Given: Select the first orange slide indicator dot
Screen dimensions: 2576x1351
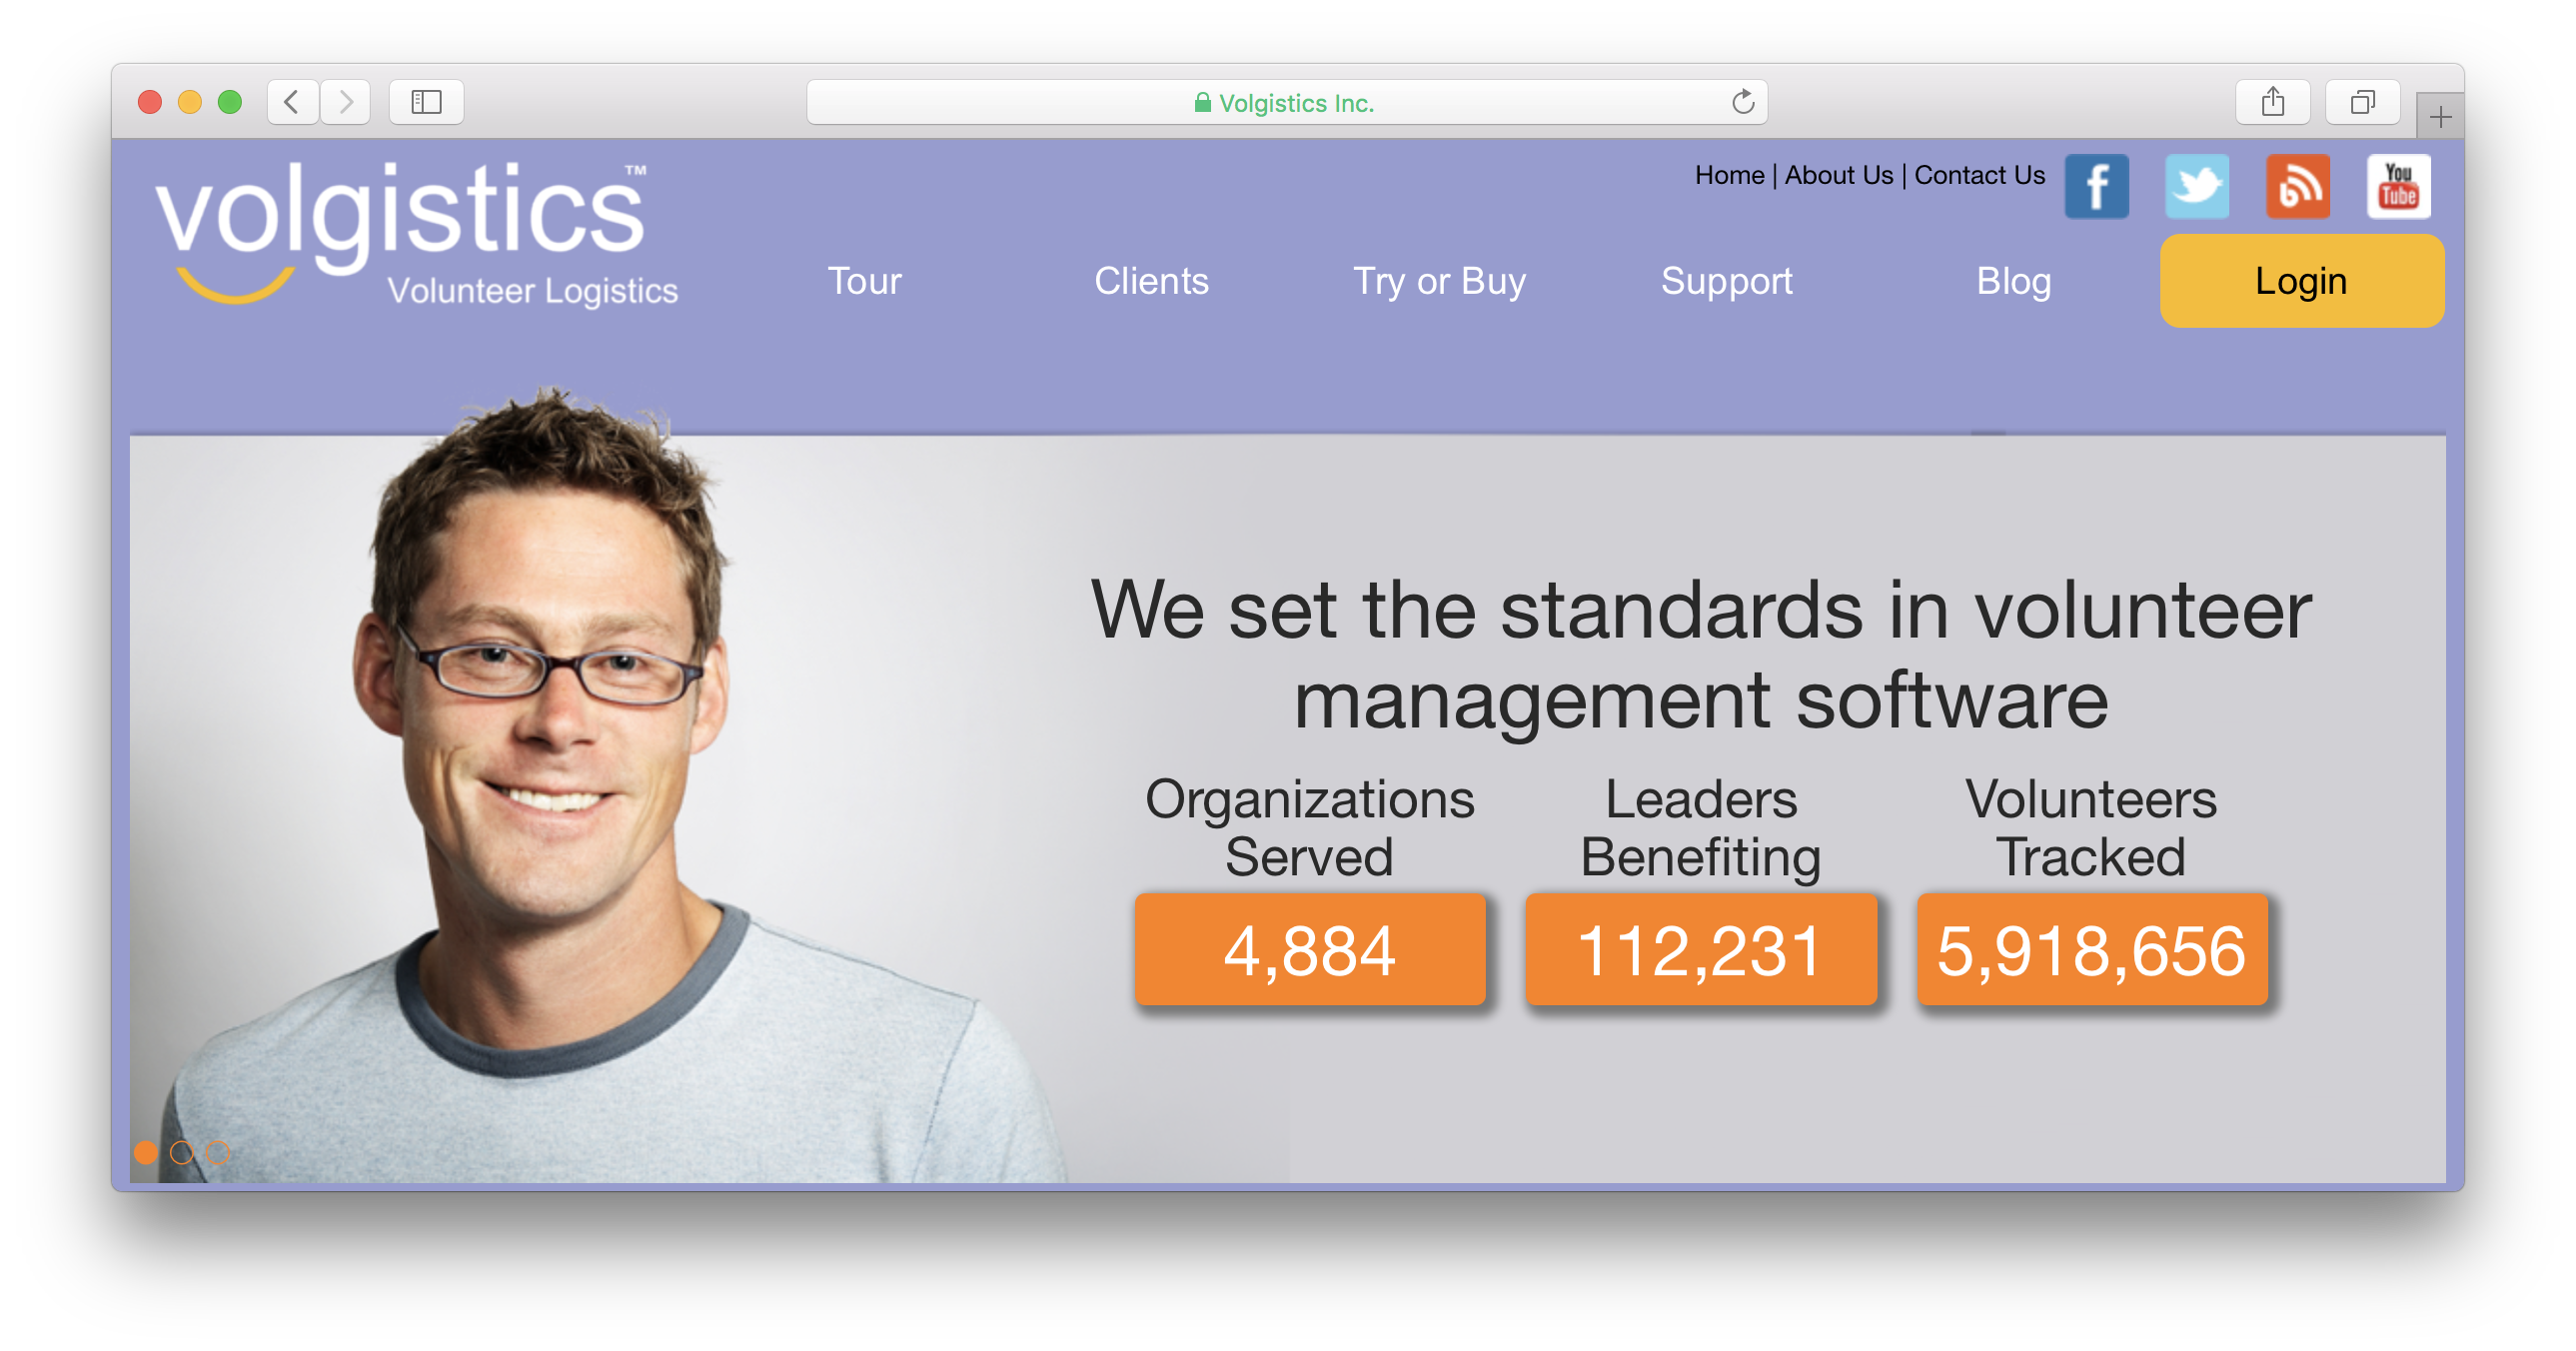Looking at the screenshot, I should [146, 1152].
